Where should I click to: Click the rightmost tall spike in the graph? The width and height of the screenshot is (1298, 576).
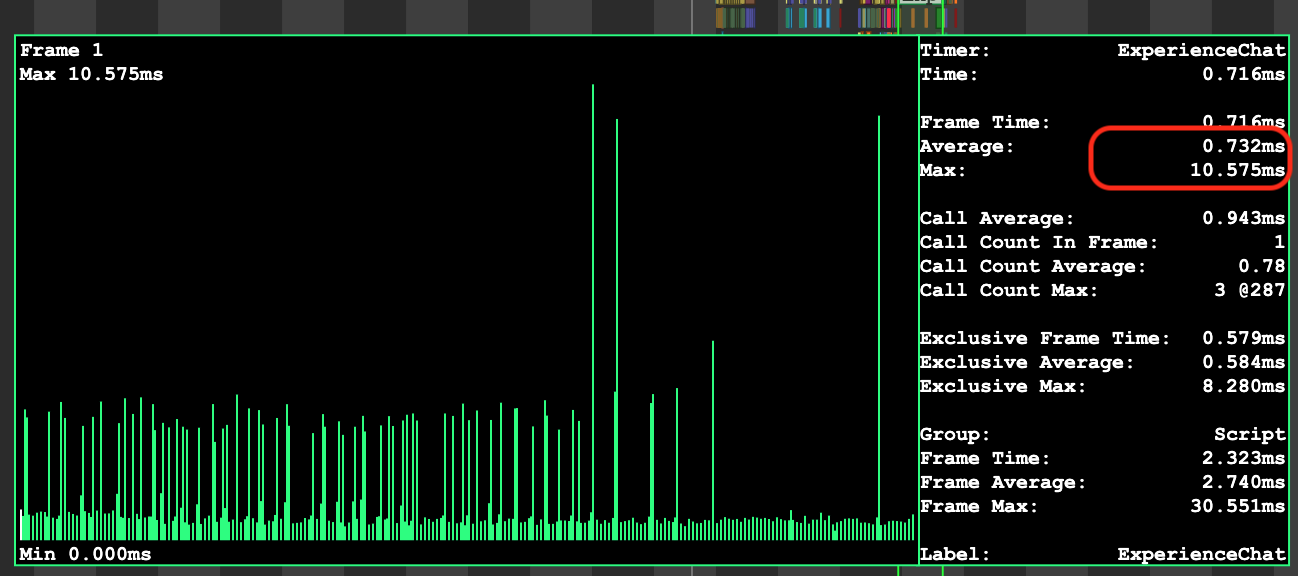(x=879, y=328)
